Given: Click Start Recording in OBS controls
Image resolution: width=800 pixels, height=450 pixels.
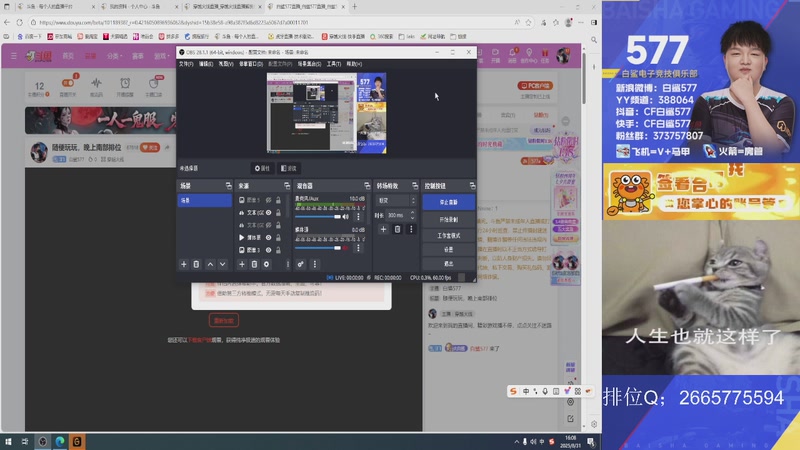Looking at the screenshot, I should point(448,220).
